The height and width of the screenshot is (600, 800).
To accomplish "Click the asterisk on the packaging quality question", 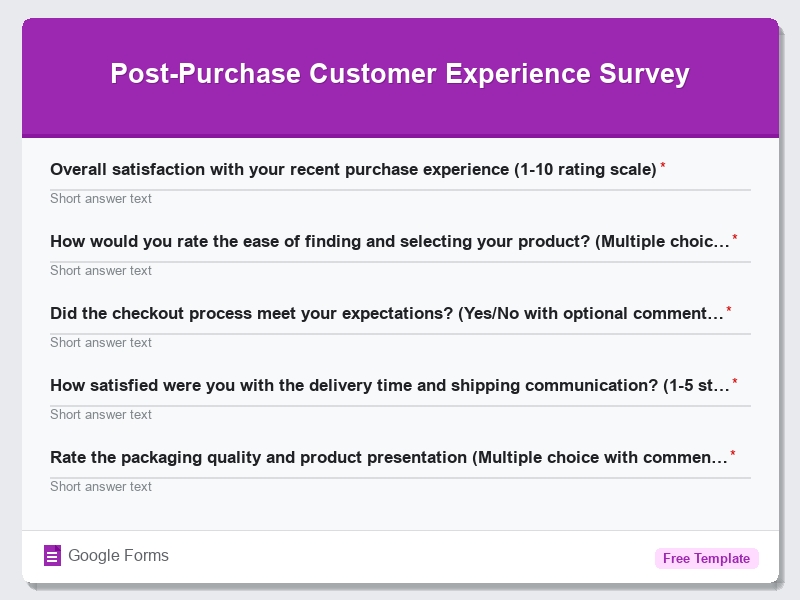I will point(735,453).
